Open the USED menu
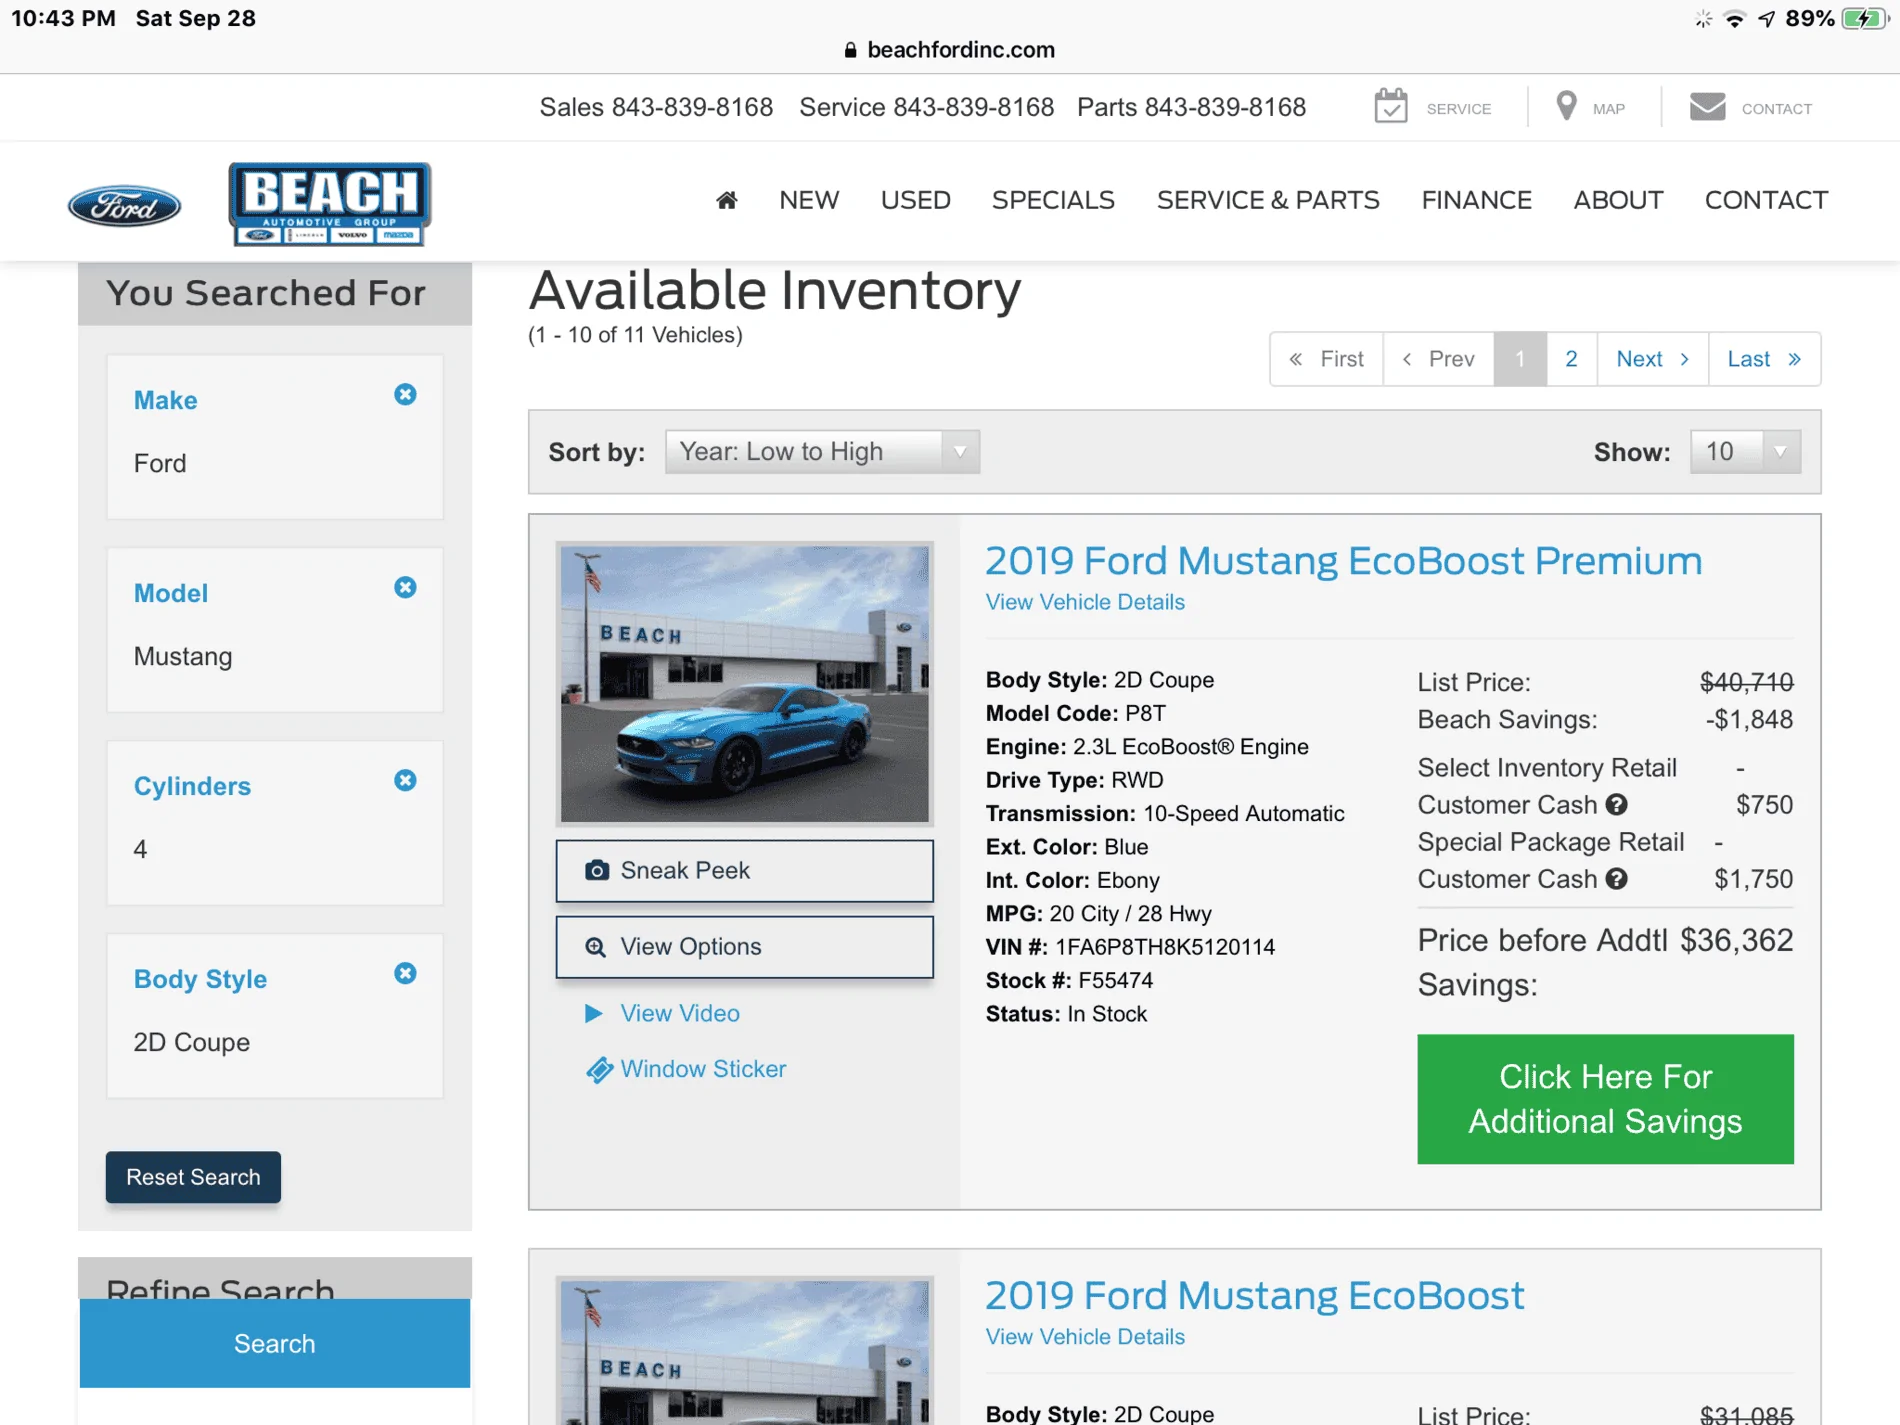The image size is (1900, 1425). point(915,200)
